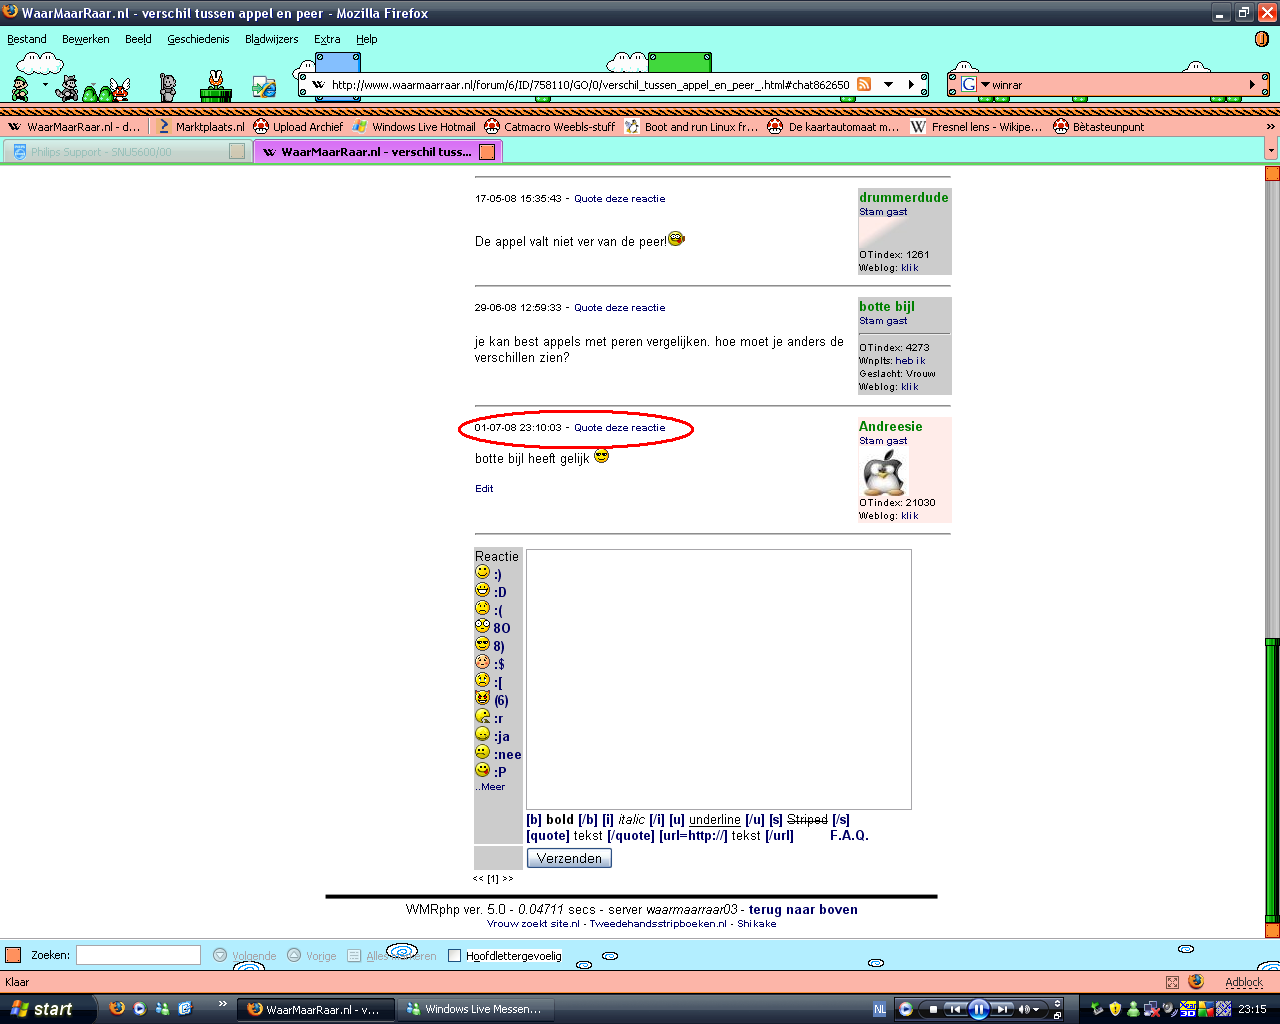Click Quote deze reactie on Andreesie's post
Image resolution: width=1280 pixels, height=1024 pixels.
click(x=619, y=428)
